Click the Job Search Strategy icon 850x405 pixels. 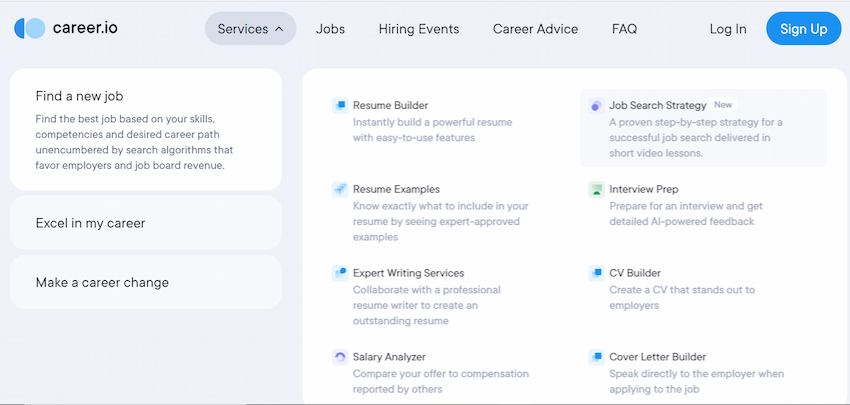coord(596,106)
